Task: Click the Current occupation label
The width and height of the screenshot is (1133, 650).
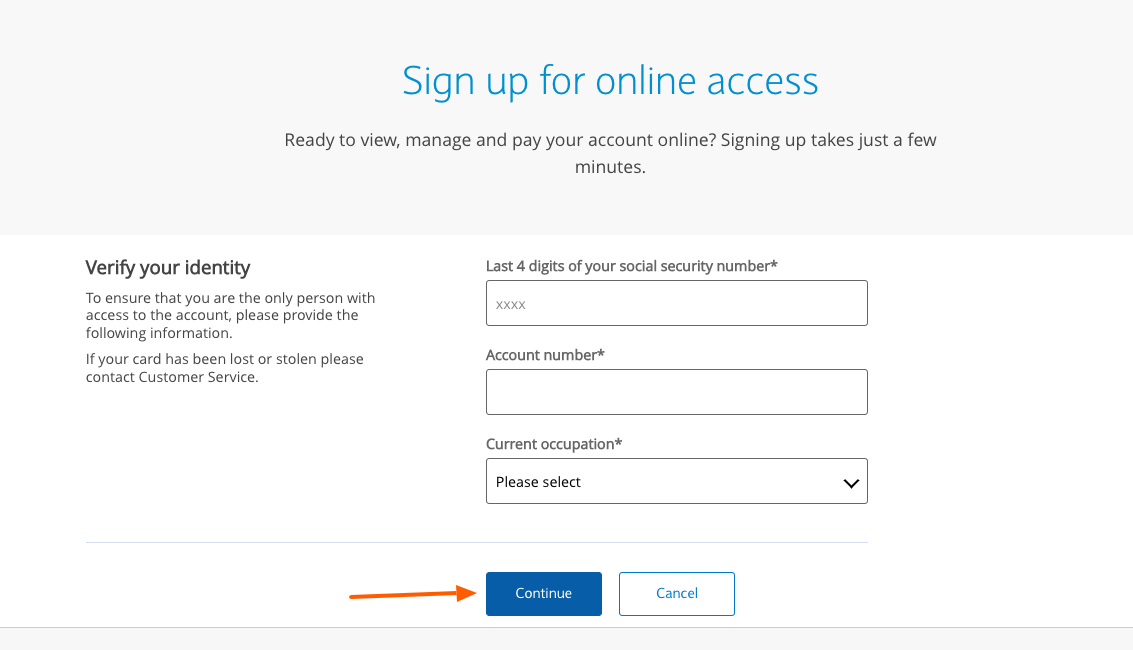Action: pyautogui.click(x=554, y=443)
